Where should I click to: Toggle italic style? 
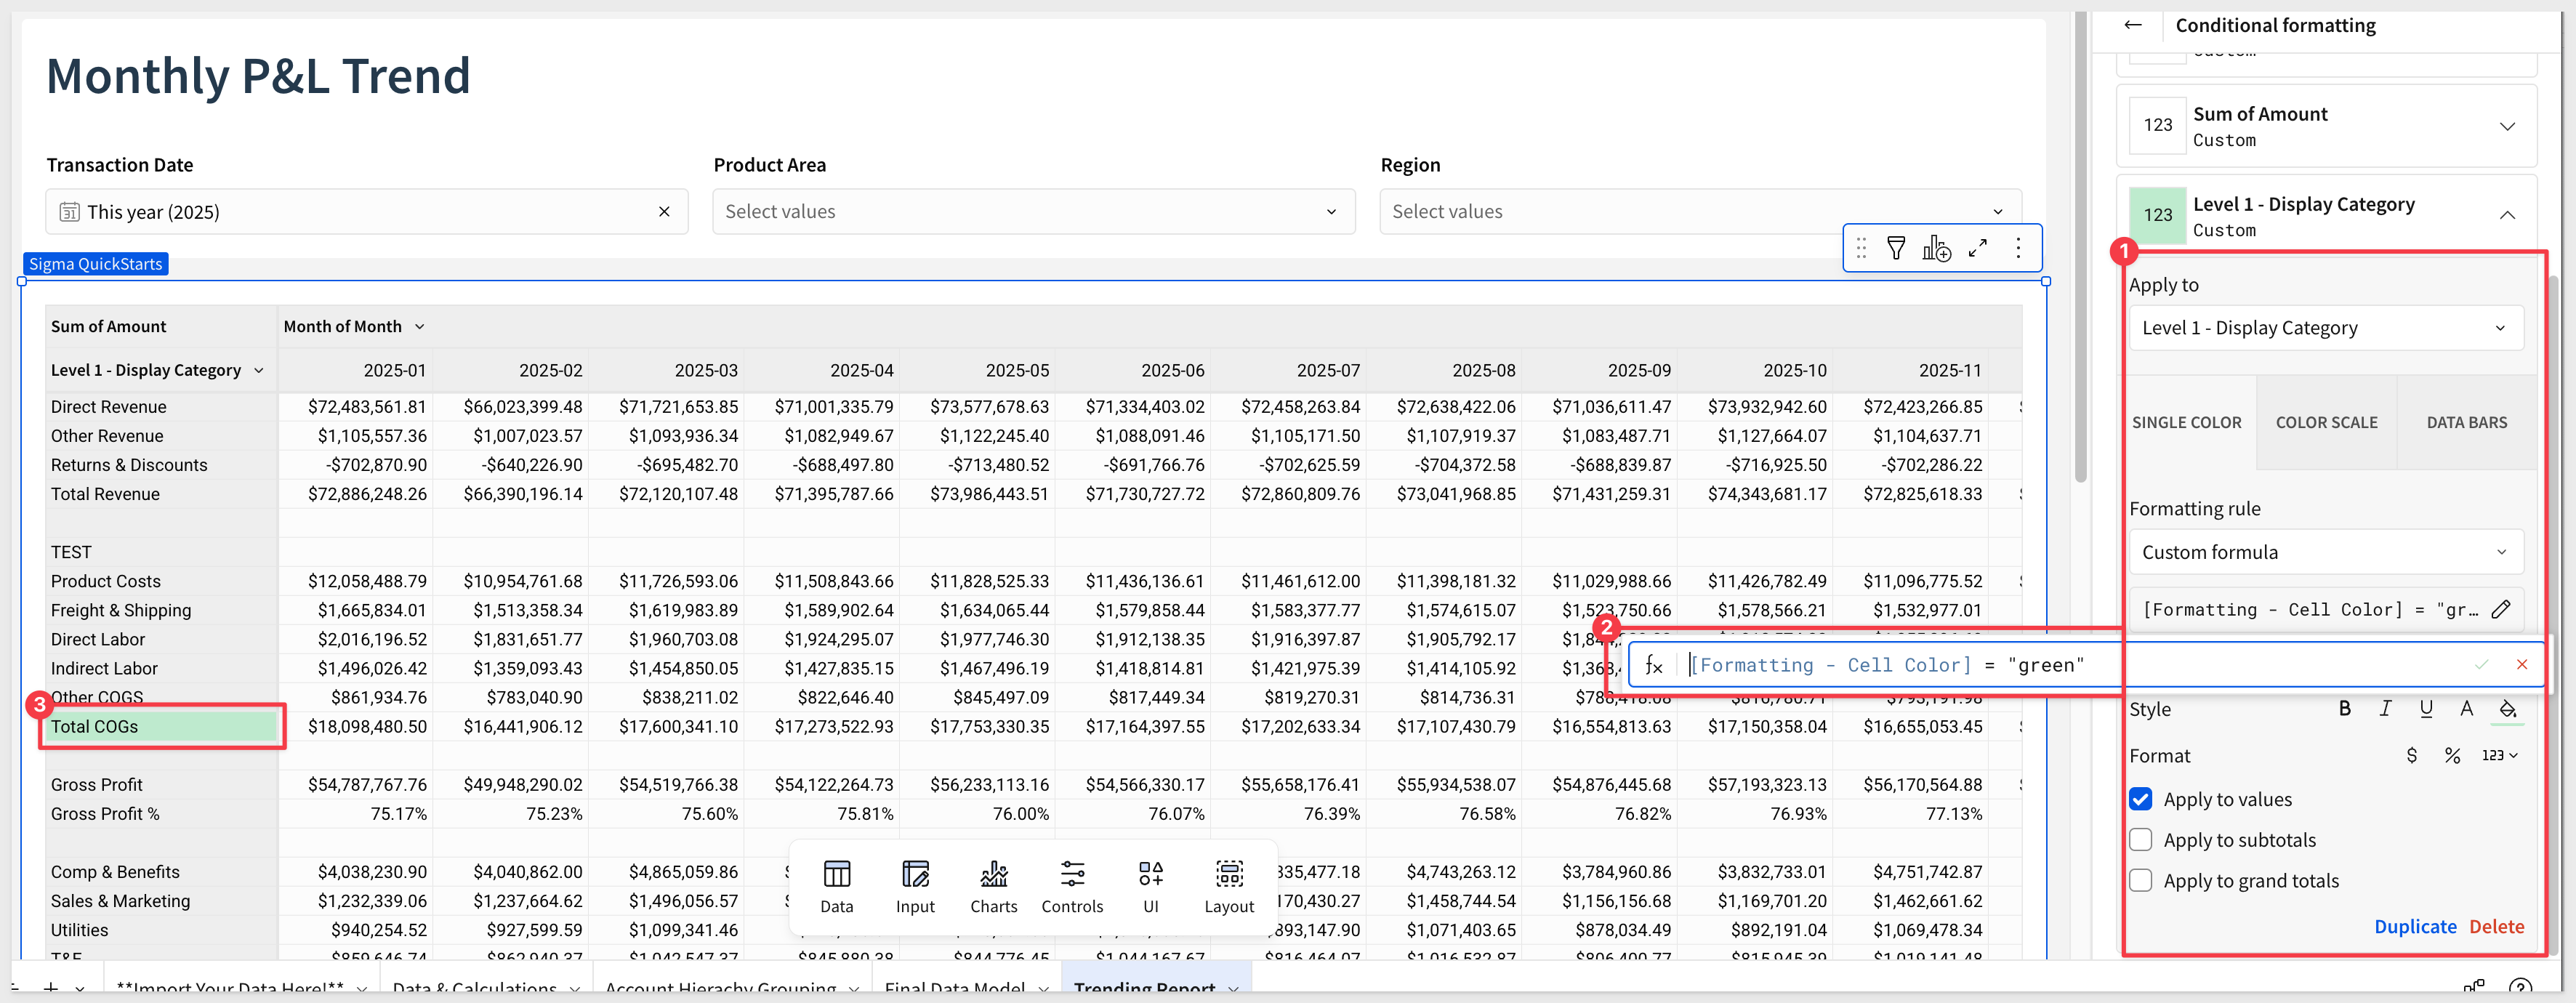2385,709
